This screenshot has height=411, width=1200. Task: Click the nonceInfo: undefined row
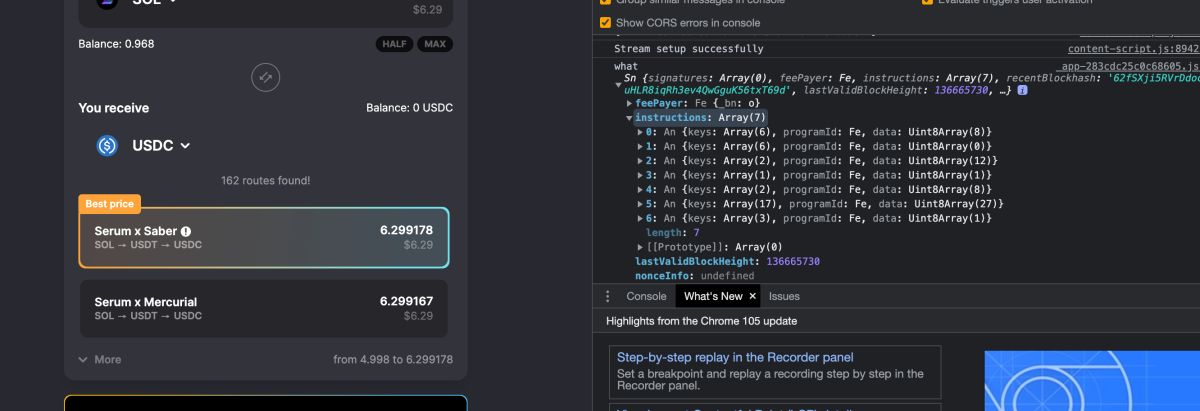pyautogui.click(x=694, y=275)
